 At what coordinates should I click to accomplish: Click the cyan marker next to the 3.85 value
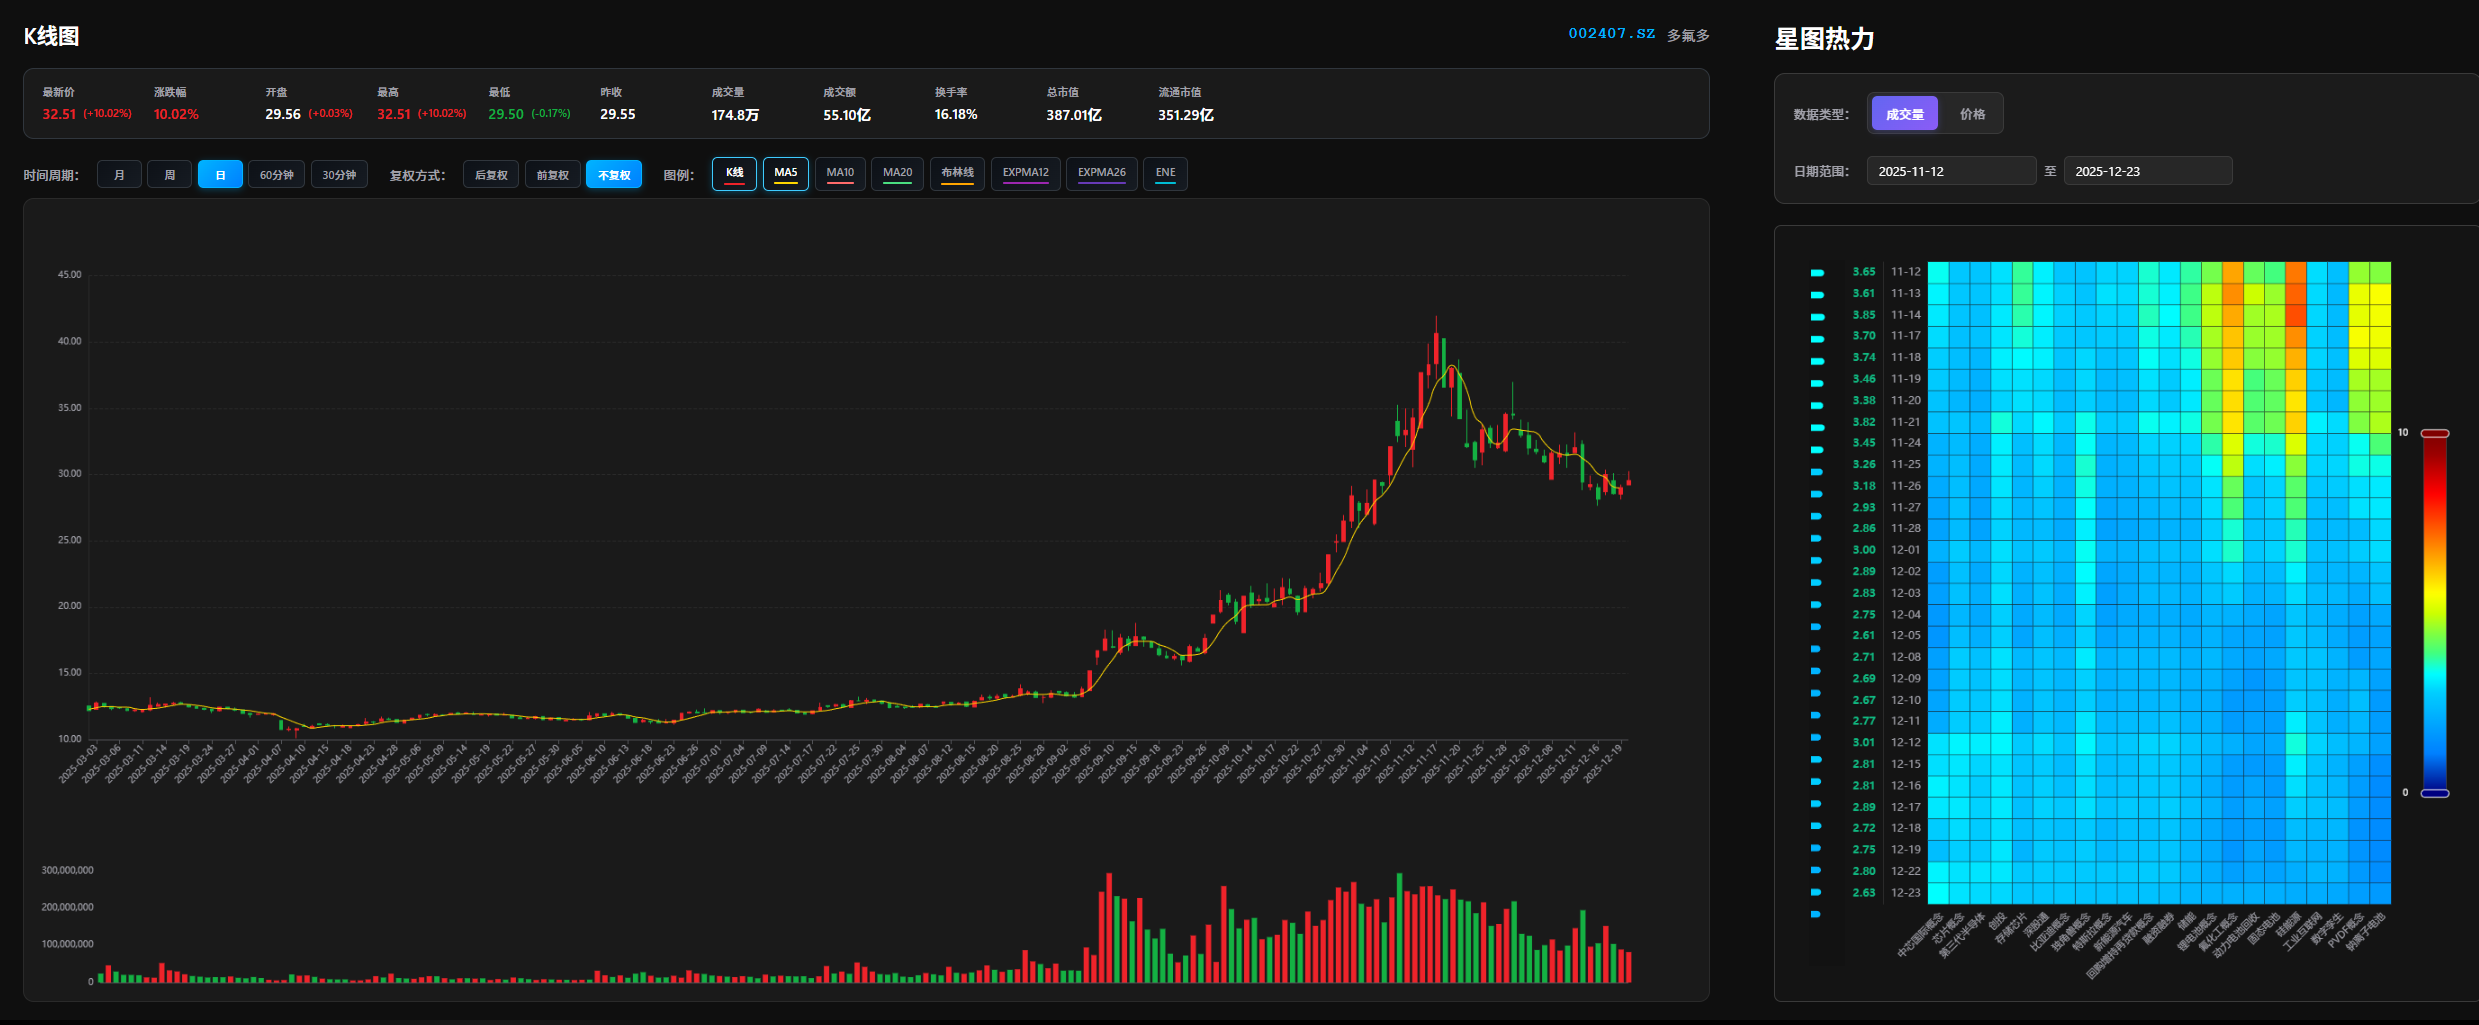1817,317
